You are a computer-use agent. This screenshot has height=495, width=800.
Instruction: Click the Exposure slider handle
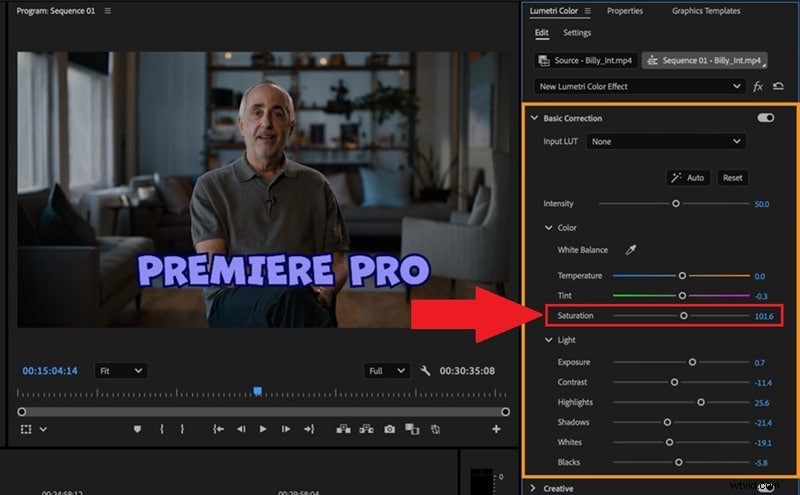coord(692,362)
